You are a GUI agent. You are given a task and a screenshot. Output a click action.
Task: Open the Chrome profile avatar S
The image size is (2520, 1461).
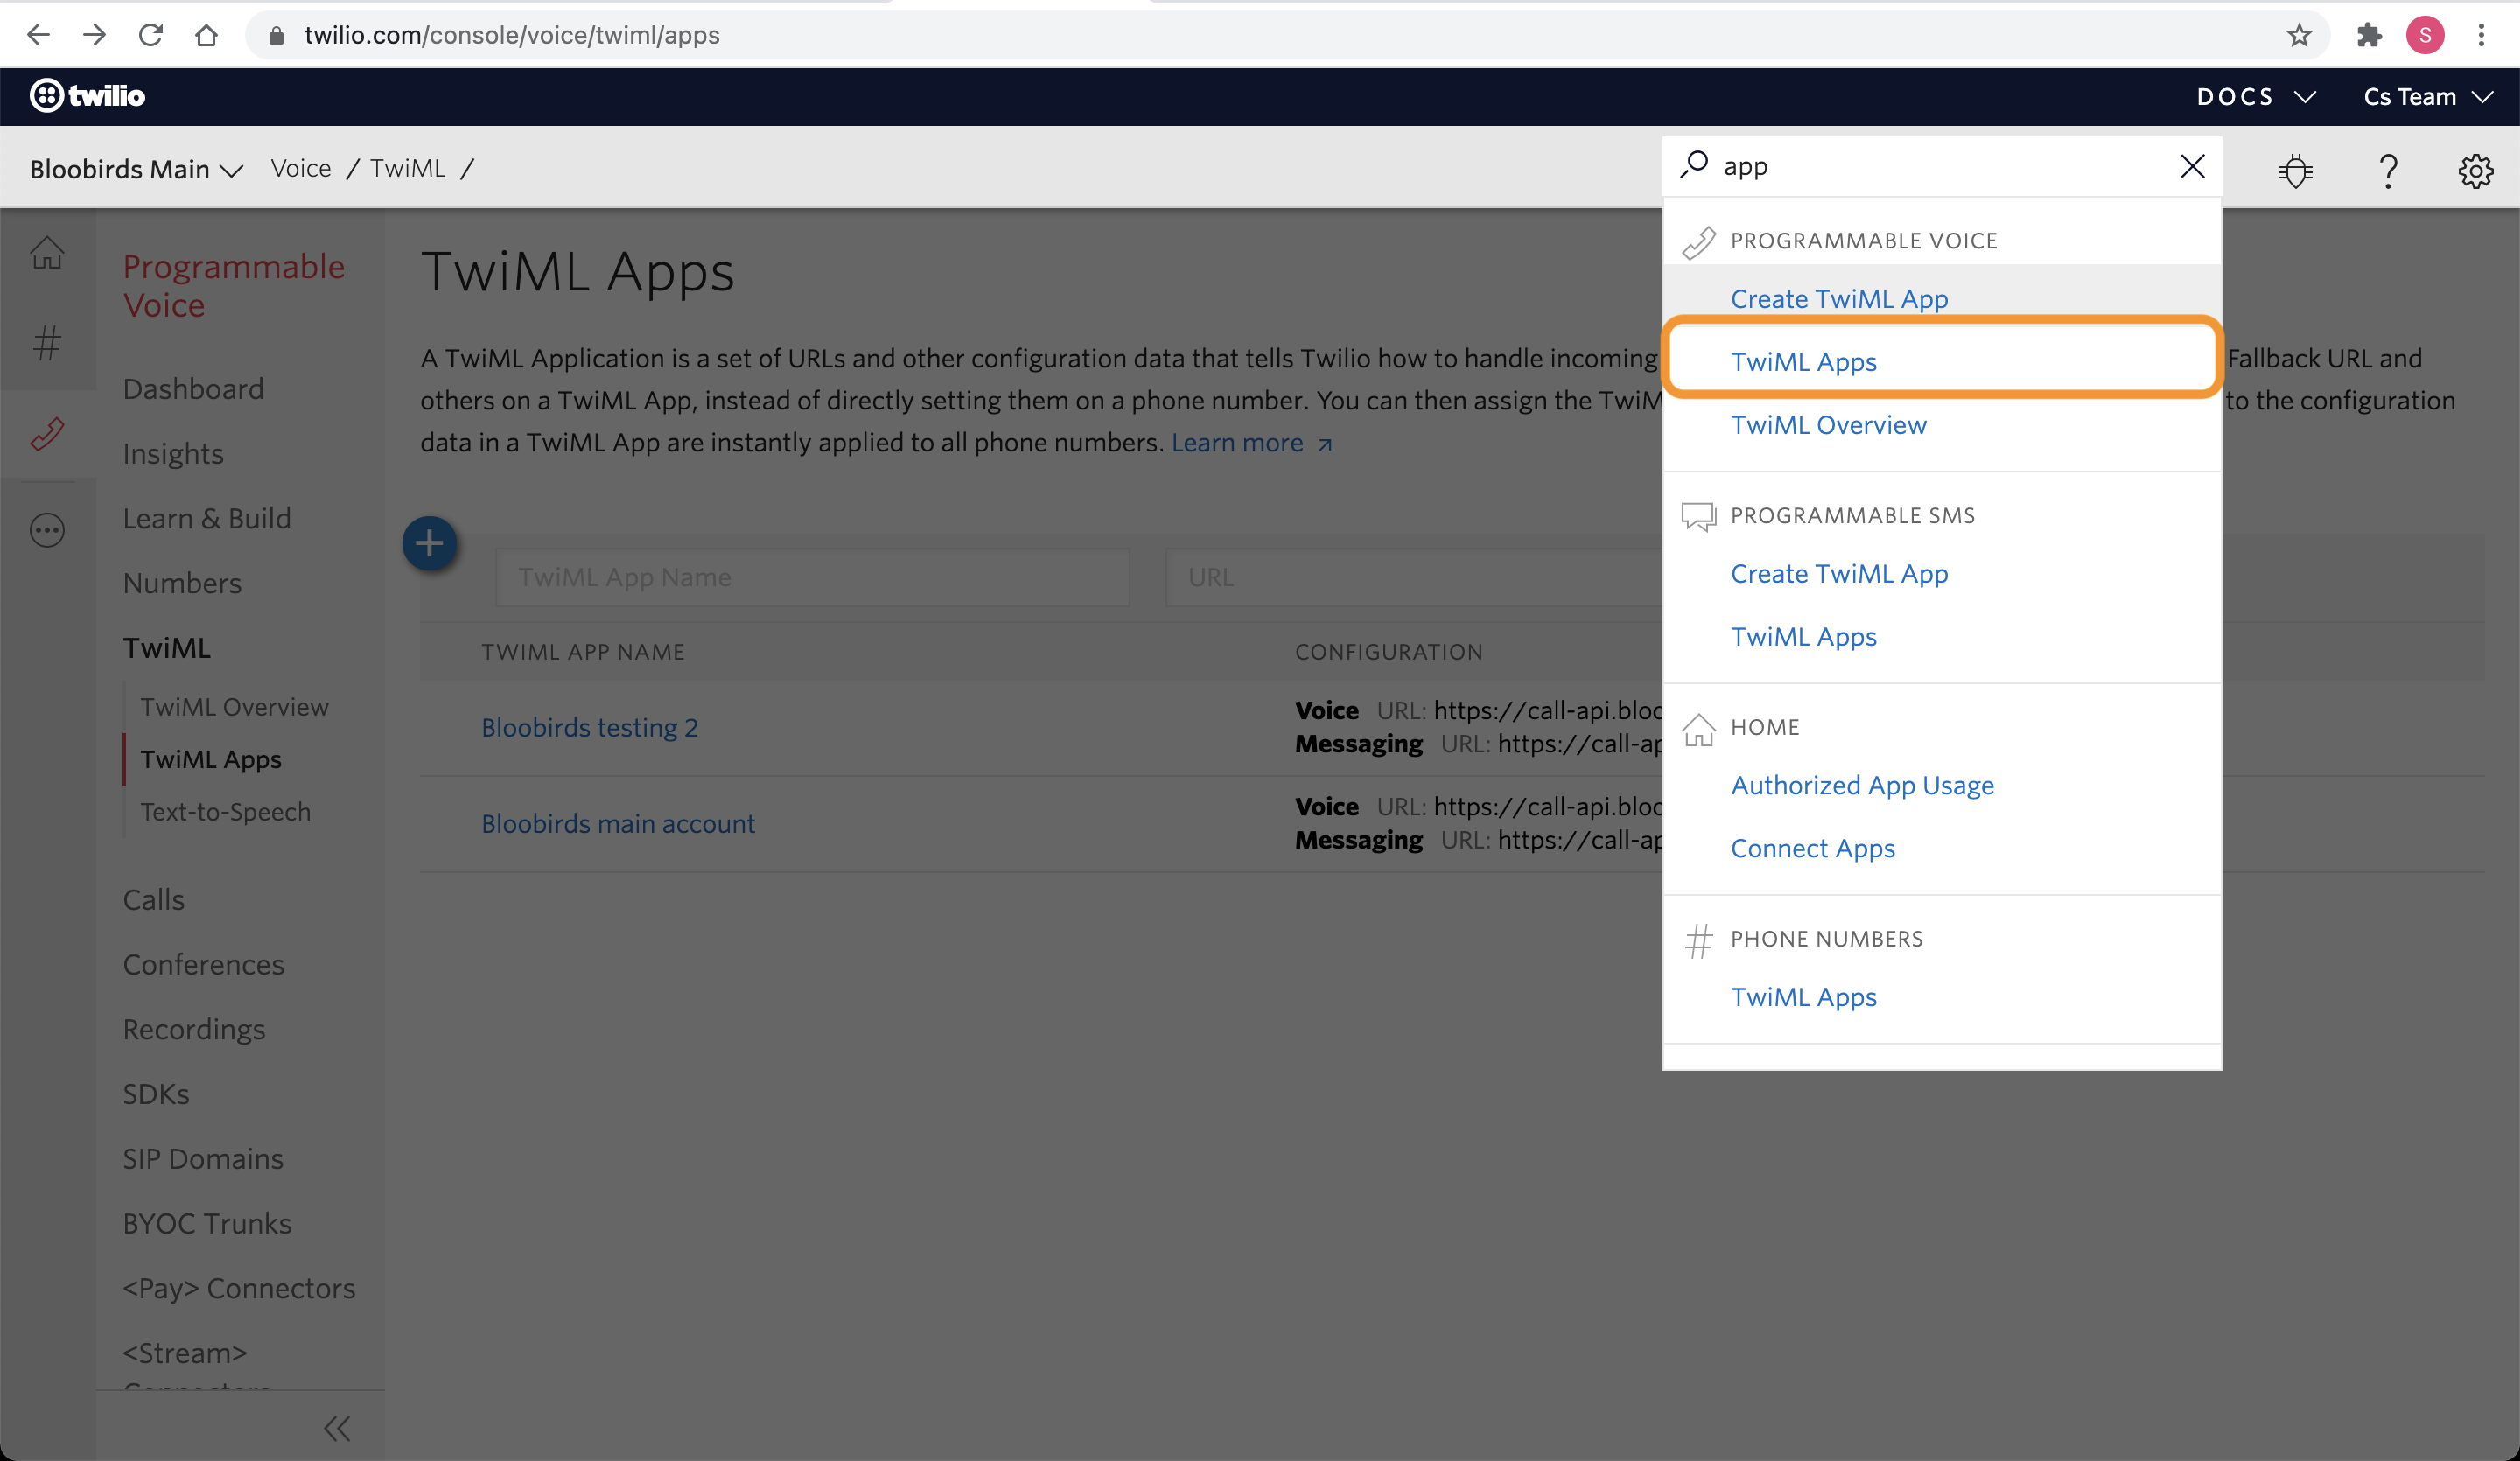coord(2425,35)
